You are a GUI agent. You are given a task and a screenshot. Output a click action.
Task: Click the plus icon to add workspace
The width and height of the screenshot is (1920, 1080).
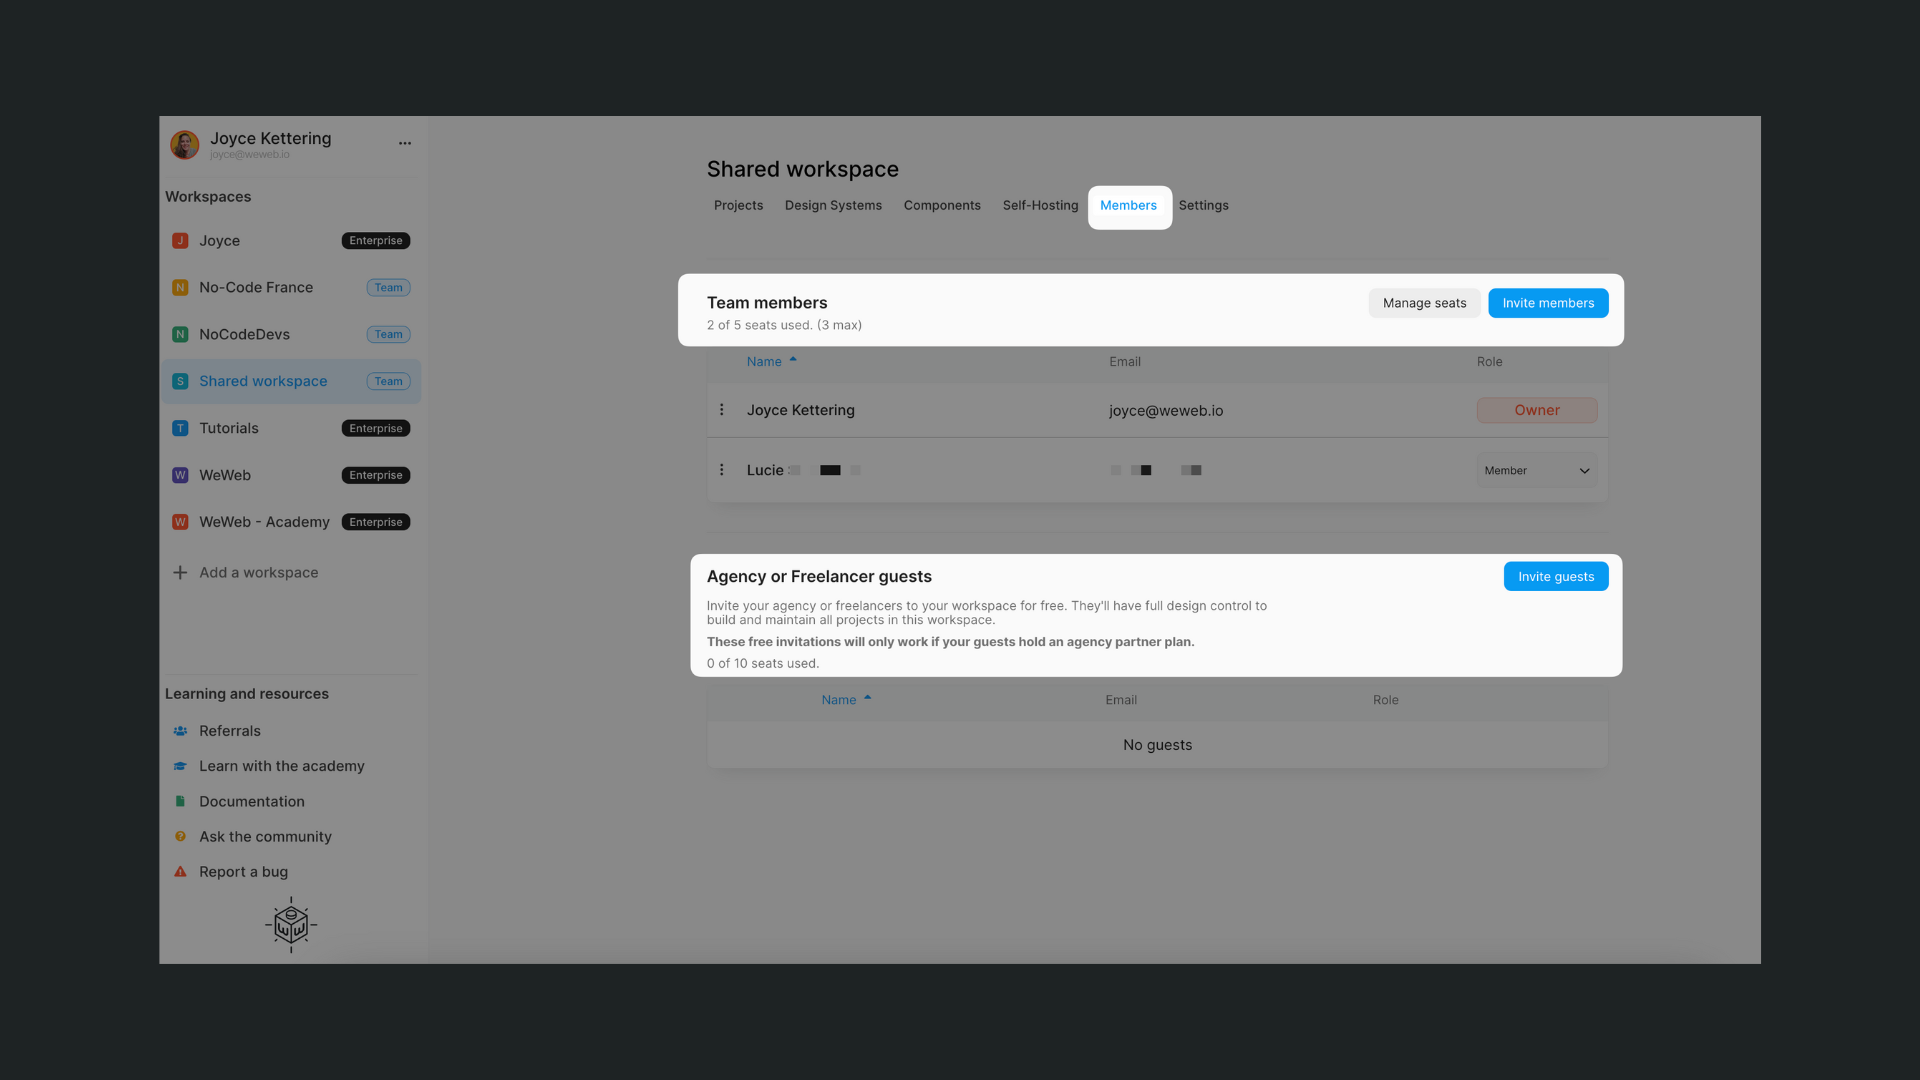pyautogui.click(x=180, y=573)
